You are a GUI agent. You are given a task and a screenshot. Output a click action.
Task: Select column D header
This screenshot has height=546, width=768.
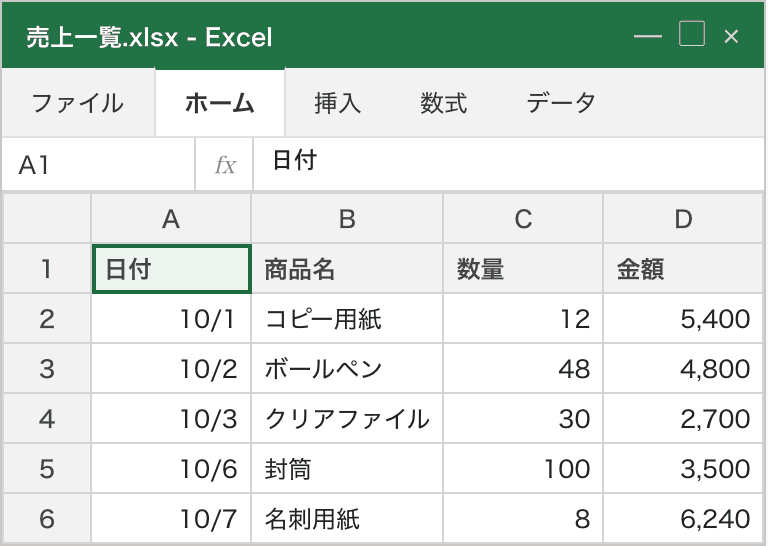(683, 218)
